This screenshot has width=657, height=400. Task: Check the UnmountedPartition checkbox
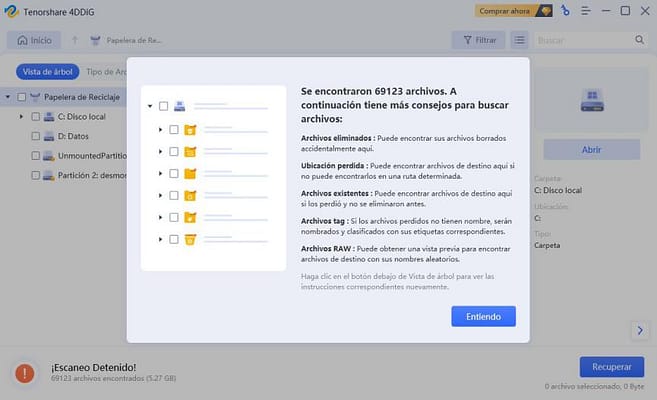tap(36, 156)
